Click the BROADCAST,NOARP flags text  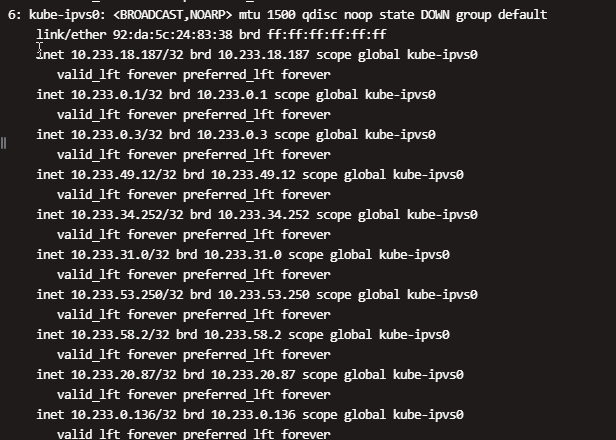click(x=172, y=15)
